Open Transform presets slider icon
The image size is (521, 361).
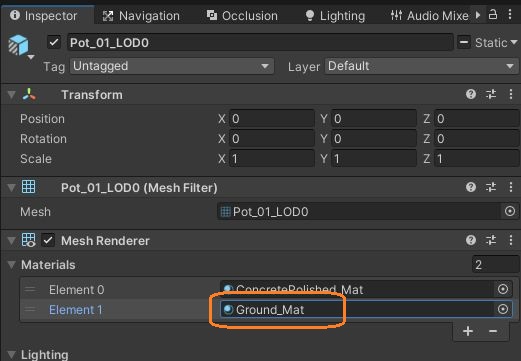click(x=491, y=94)
